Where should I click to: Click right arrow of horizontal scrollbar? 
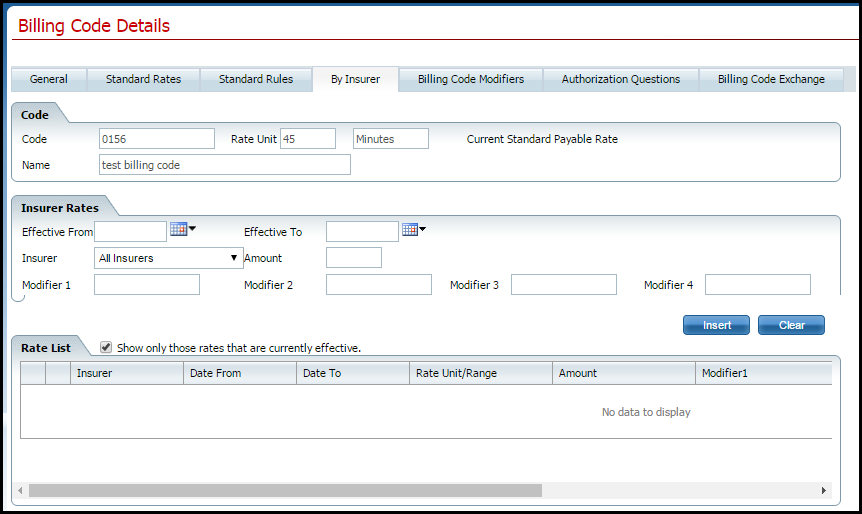tap(824, 491)
